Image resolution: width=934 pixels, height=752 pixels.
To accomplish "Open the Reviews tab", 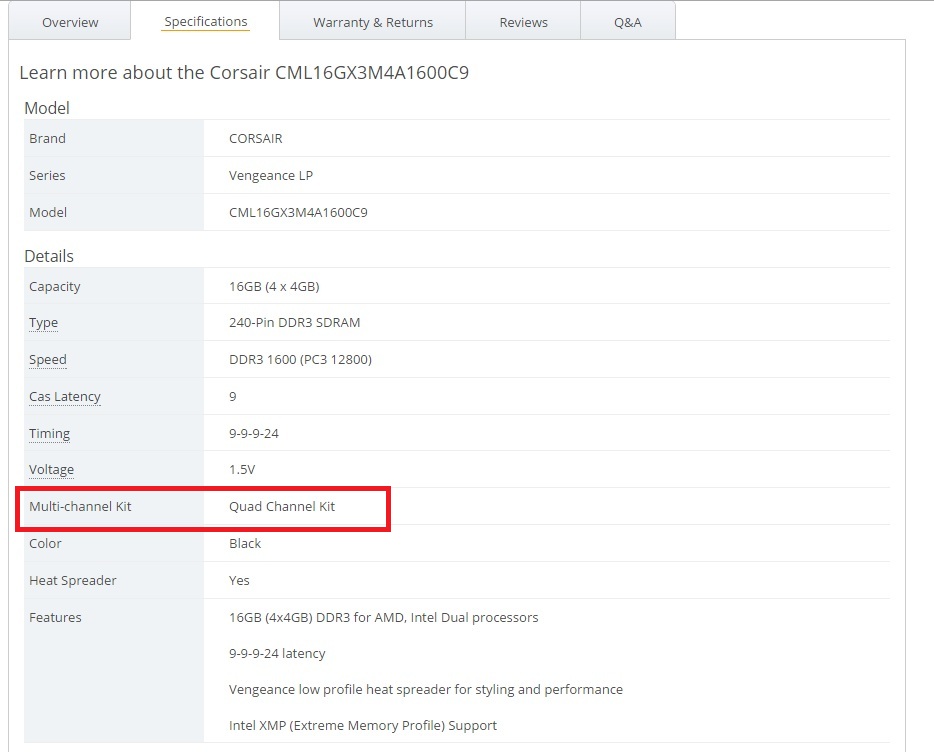I will [523, 22].
